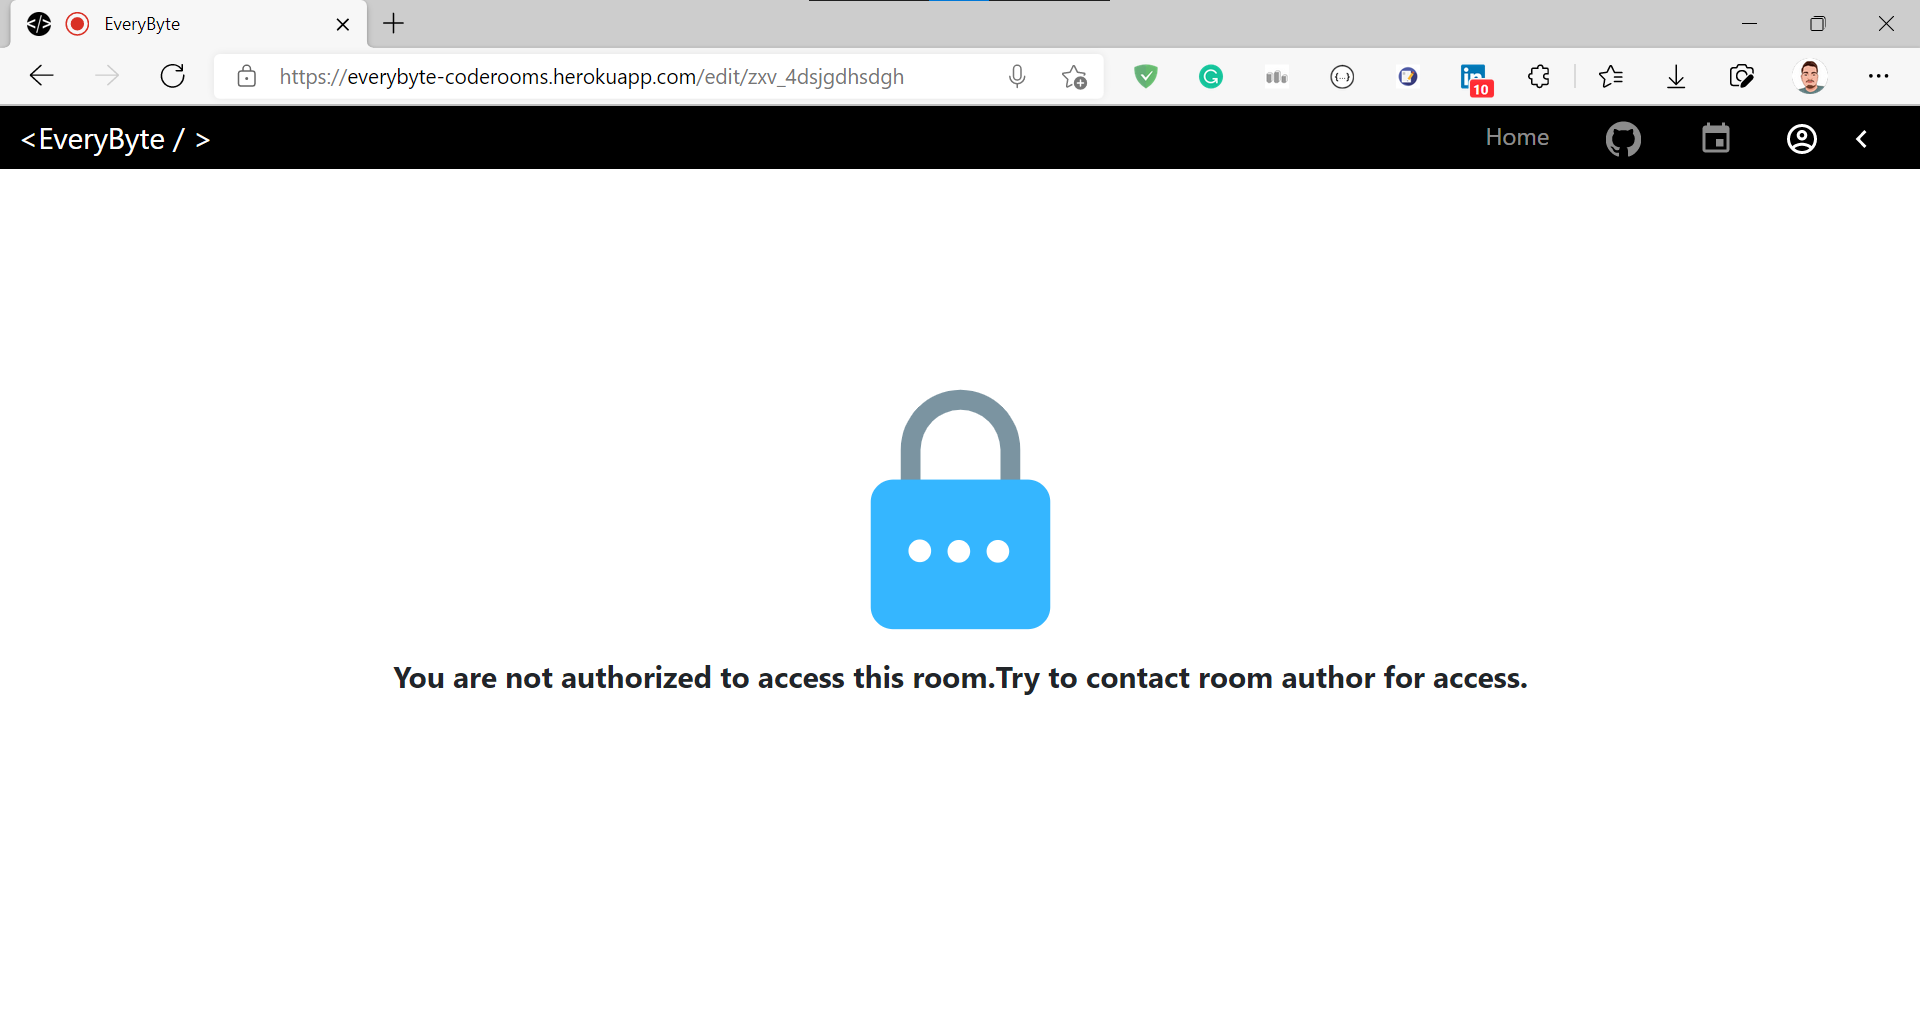The height and width of the screenshot is (1030, 1920).
Task: Open the browser Settings and more menu
Action: (x=1878, y=76)
